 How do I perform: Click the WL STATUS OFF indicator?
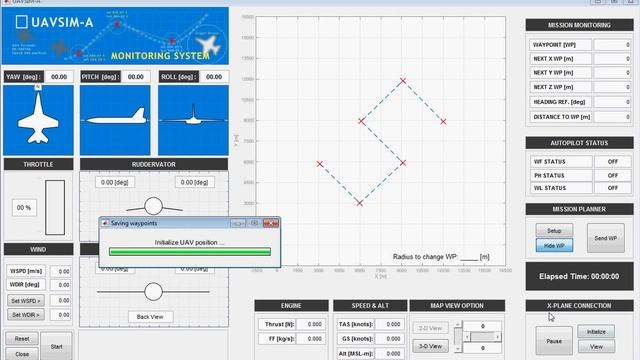click(613, 188)
